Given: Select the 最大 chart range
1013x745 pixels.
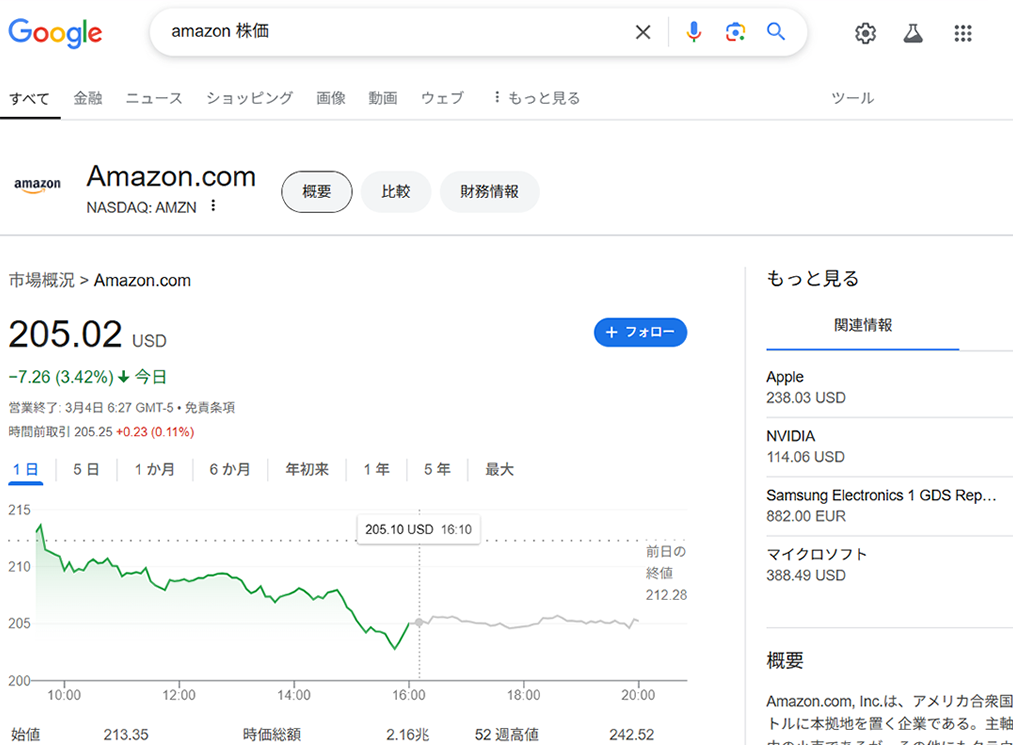Looking at the screenshot, I should [499, 470].
